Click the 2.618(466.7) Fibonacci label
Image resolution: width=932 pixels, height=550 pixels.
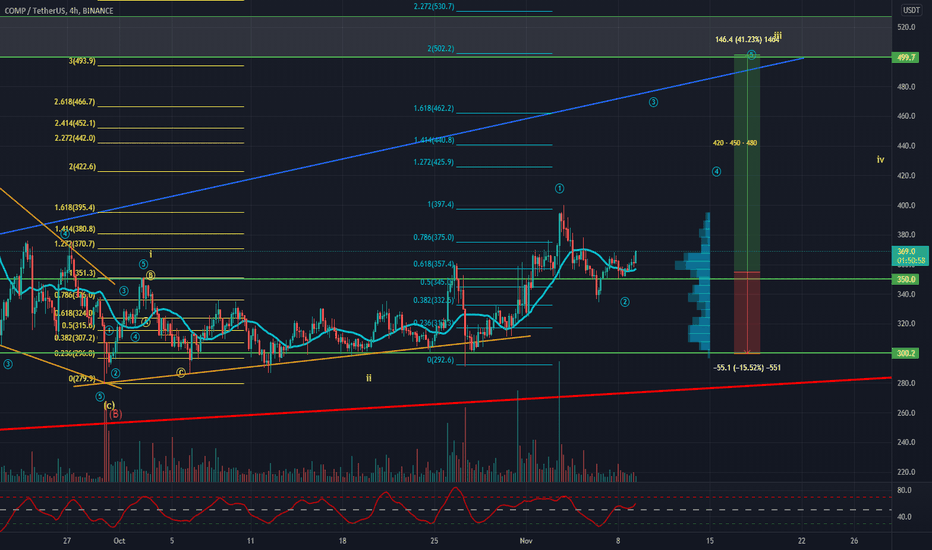[74, 102]
